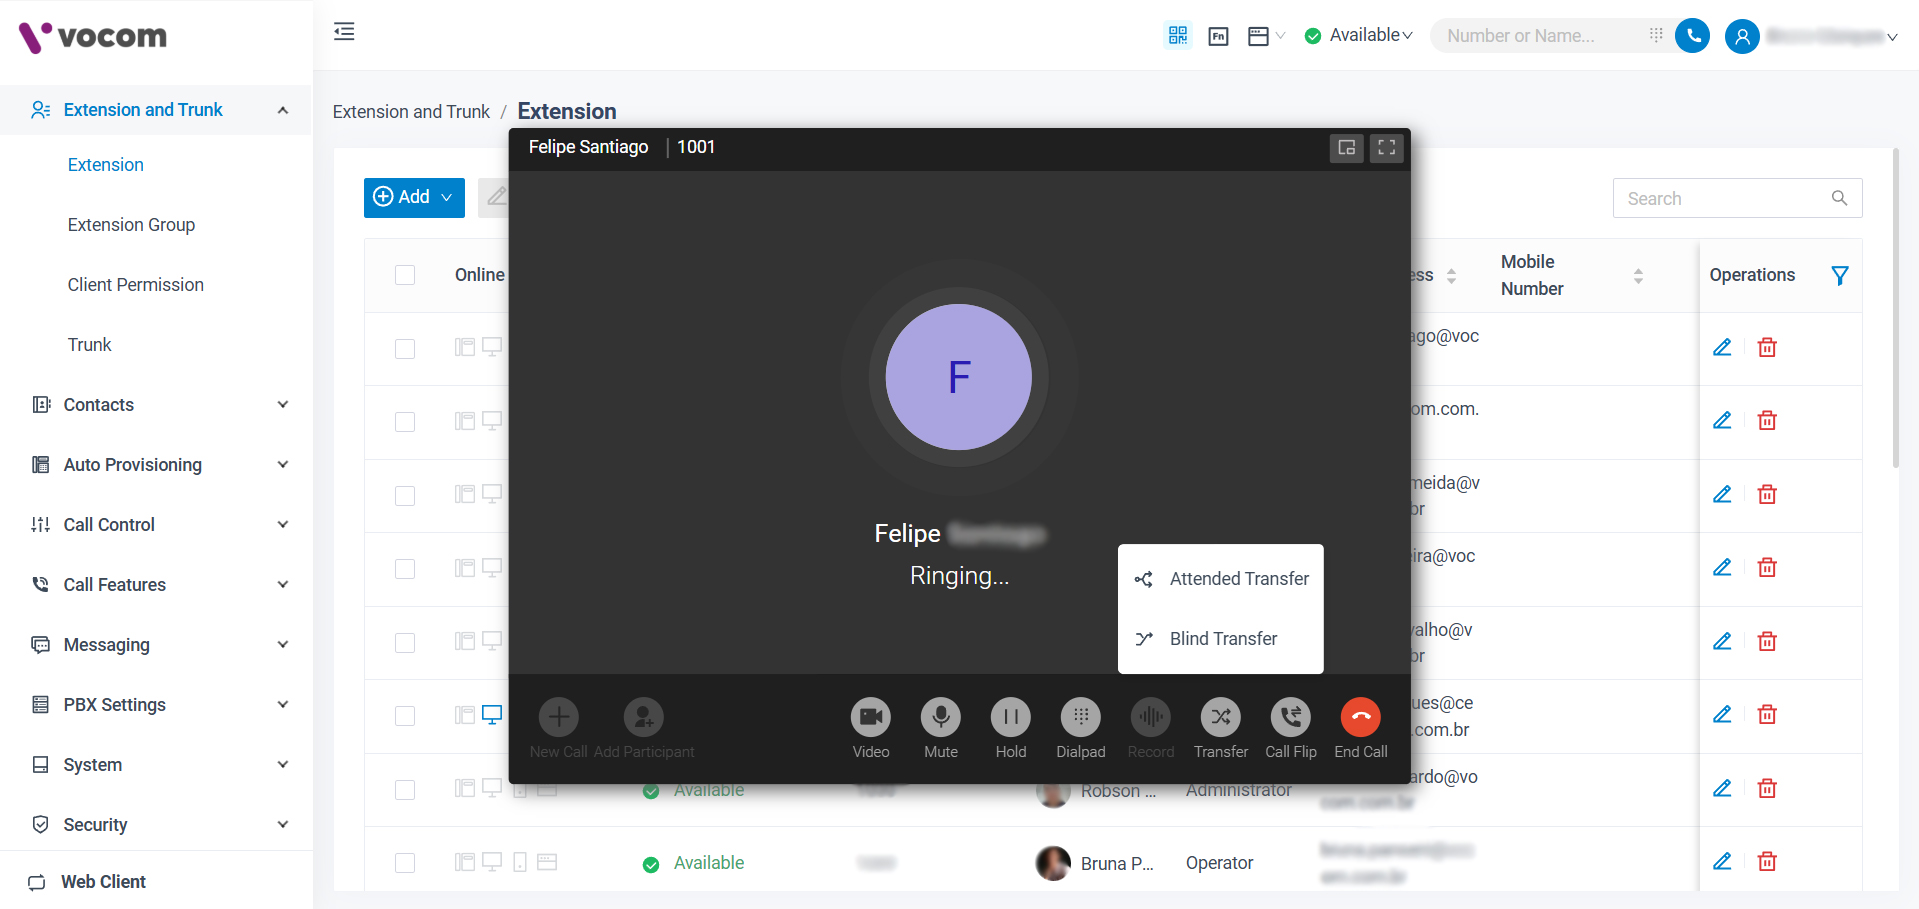The height and width of the screenshot is (909, 1919).
Task: Collapse the sidebar with menu fold icon
Action: [344, 32]
